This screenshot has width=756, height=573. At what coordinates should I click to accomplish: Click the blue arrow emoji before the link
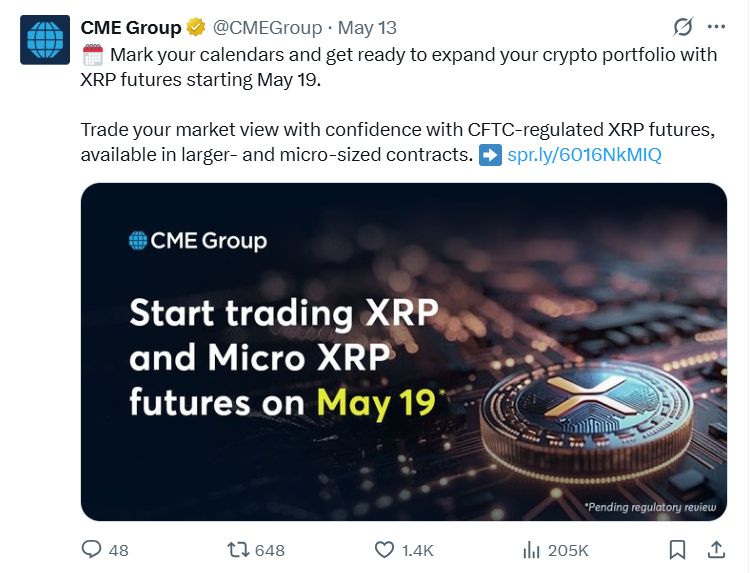click(x=490, y=155)
